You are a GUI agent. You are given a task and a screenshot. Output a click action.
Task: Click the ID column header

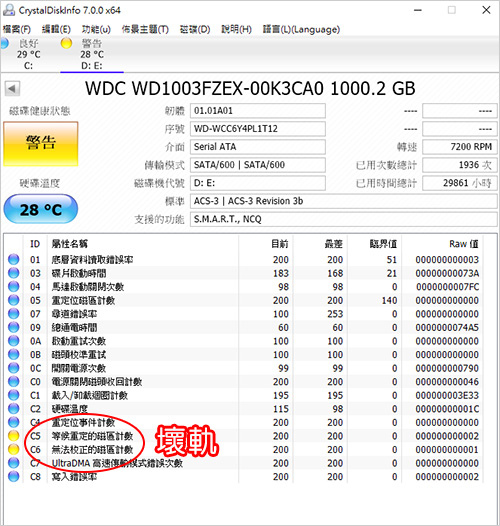click(x=35, y=244)
